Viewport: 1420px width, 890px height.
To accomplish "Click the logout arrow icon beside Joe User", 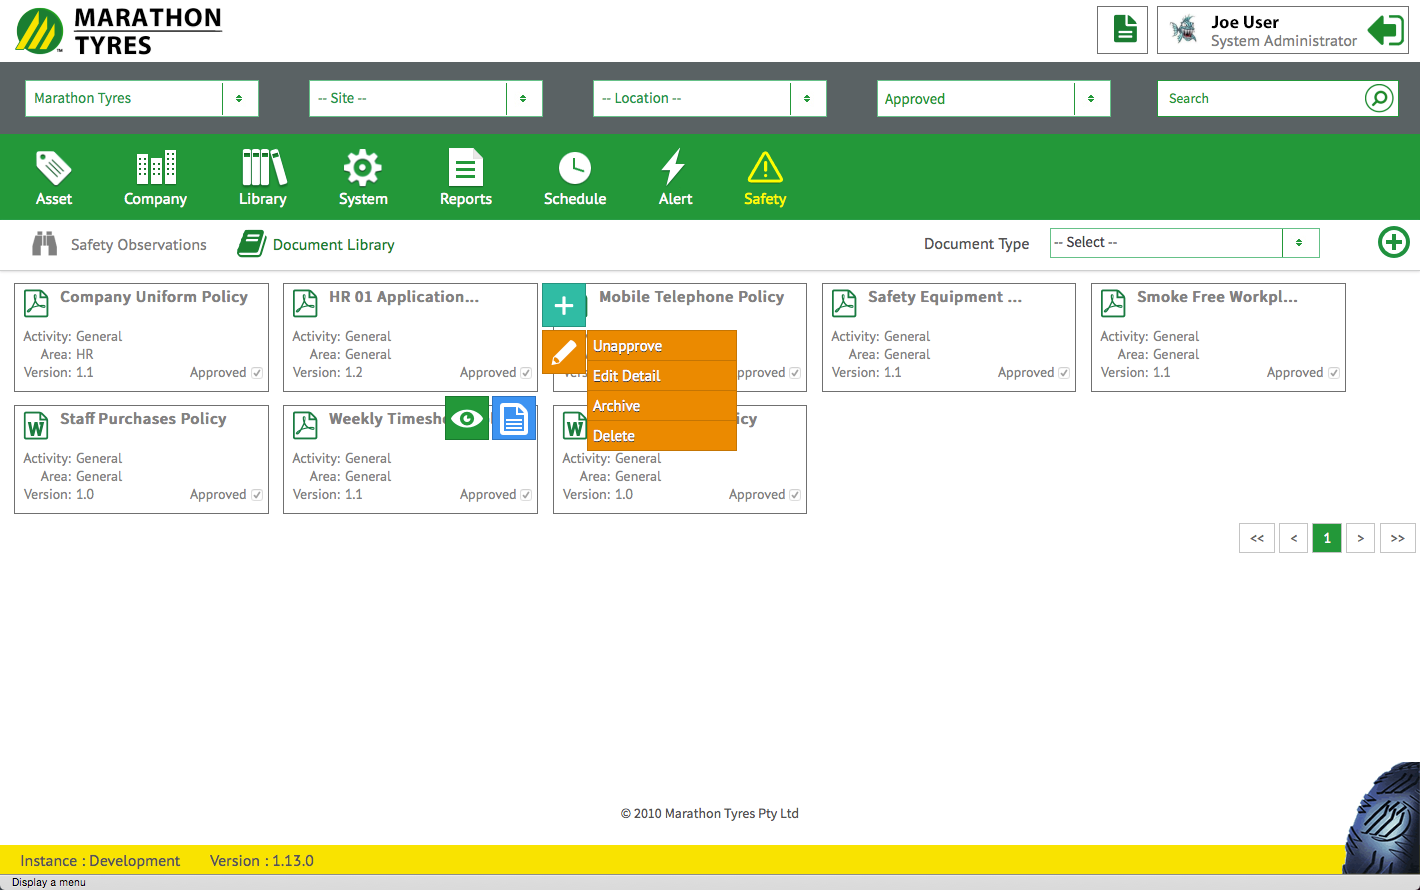I will (1385, 30).
